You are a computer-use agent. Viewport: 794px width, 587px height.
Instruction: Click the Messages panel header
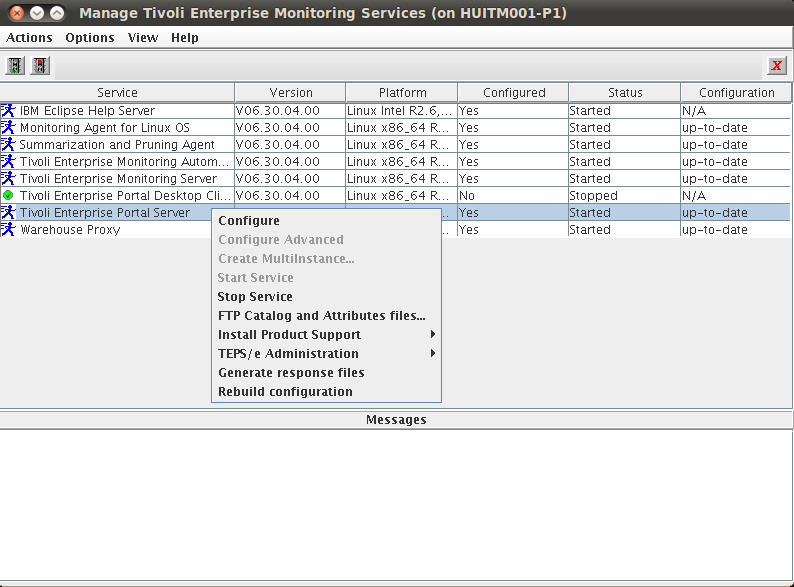(396, 420)
